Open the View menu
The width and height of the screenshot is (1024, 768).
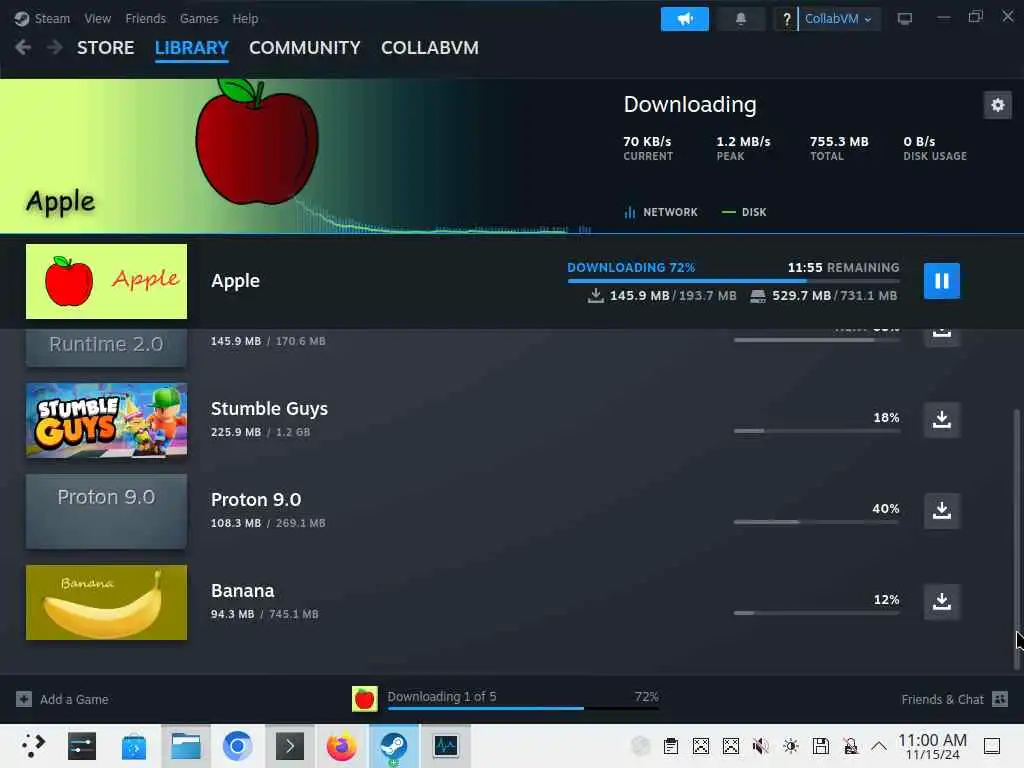pyautogui.click(x=97, y=19)
